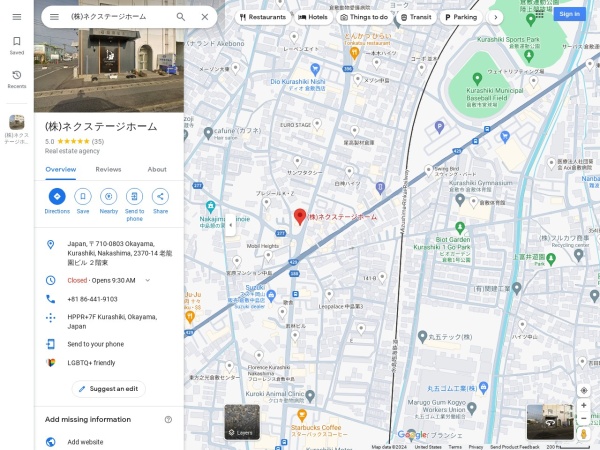Click the Suggest an edit button

pyautogui.click(x=109, y=389)
